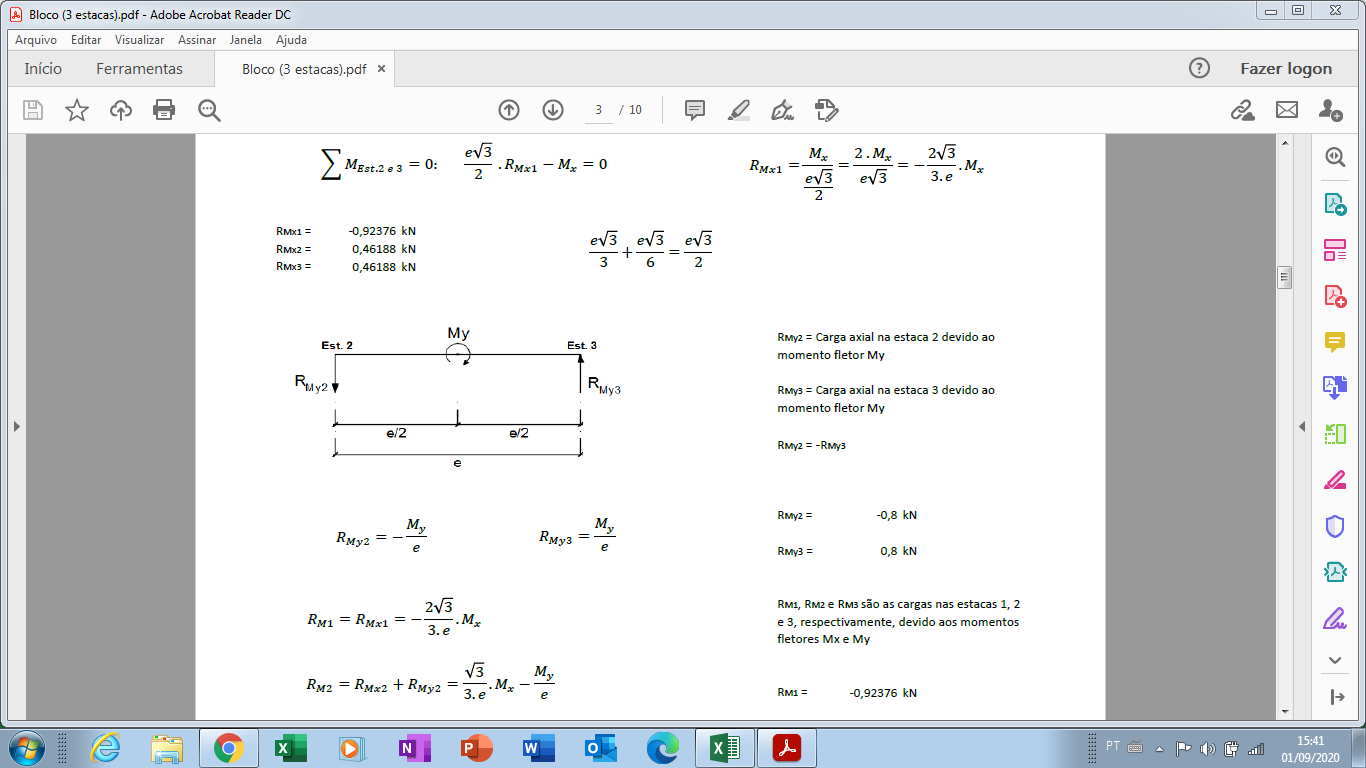Show hidden system tray icons

[1159, 748]
